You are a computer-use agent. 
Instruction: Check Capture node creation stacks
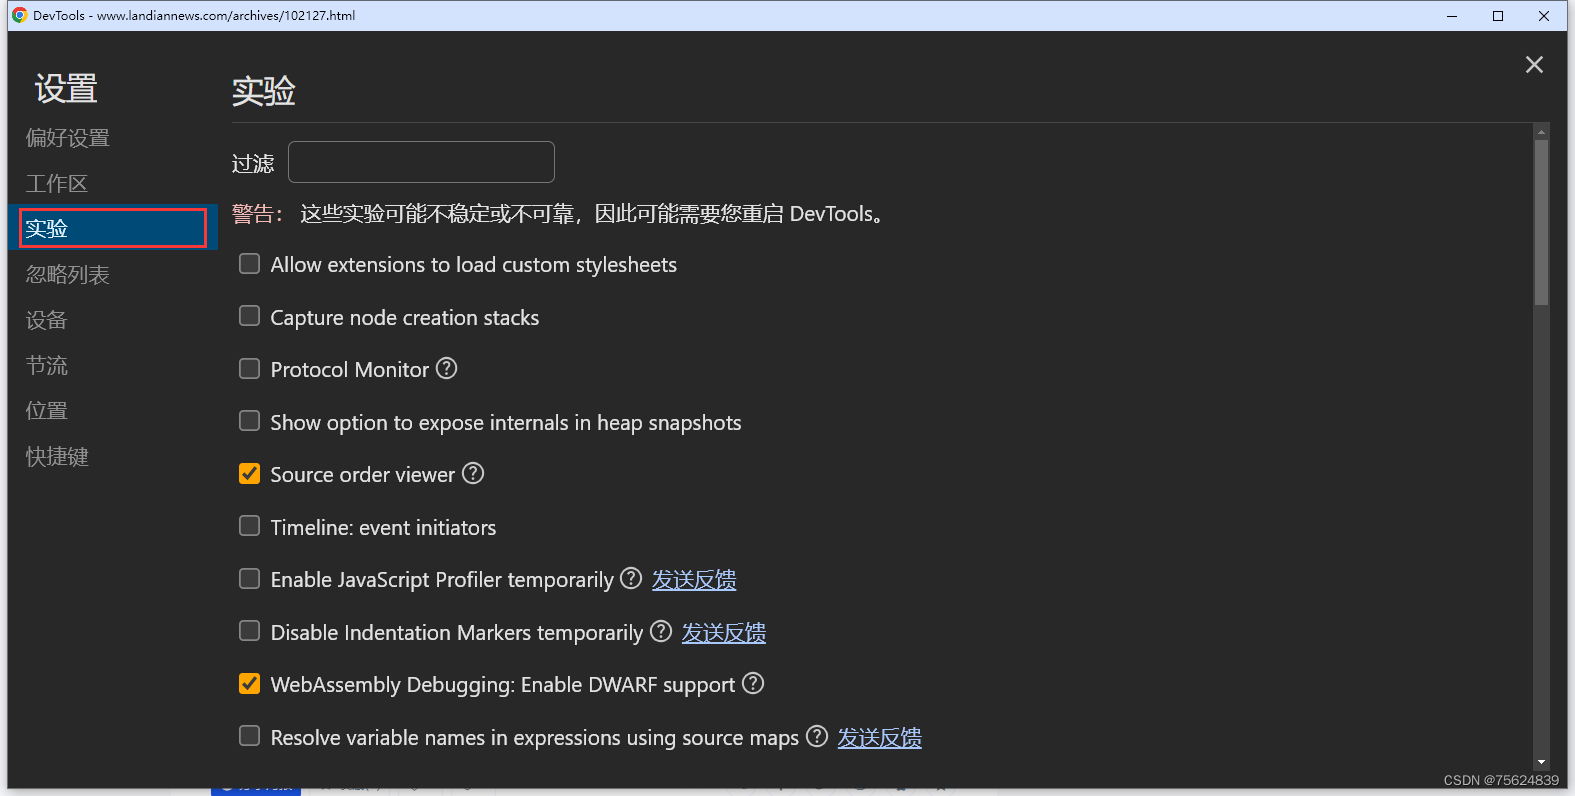click(x=250, y=316)
